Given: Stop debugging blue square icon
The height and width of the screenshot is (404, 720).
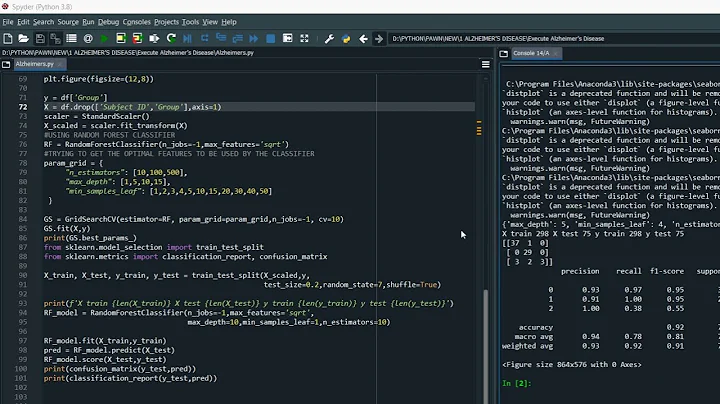Looking at the screenshot, I should click(x=271, y=39).
